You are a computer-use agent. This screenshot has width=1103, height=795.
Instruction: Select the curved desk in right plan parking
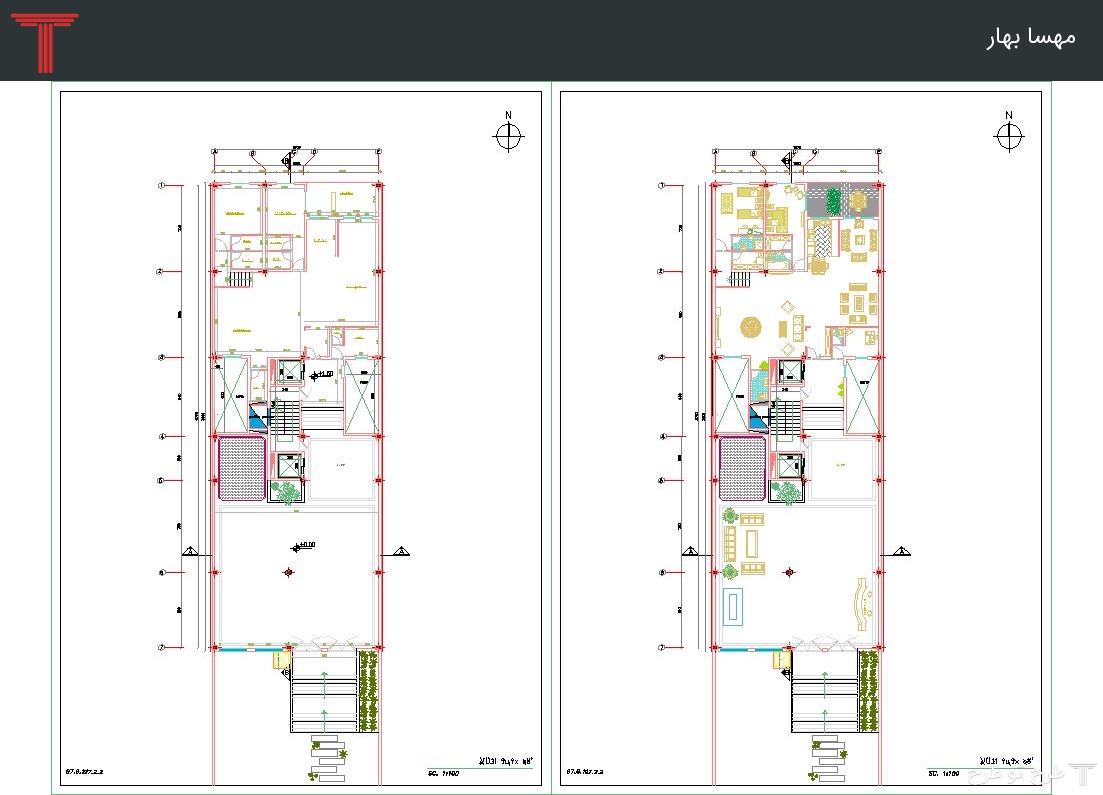[860, 603]
